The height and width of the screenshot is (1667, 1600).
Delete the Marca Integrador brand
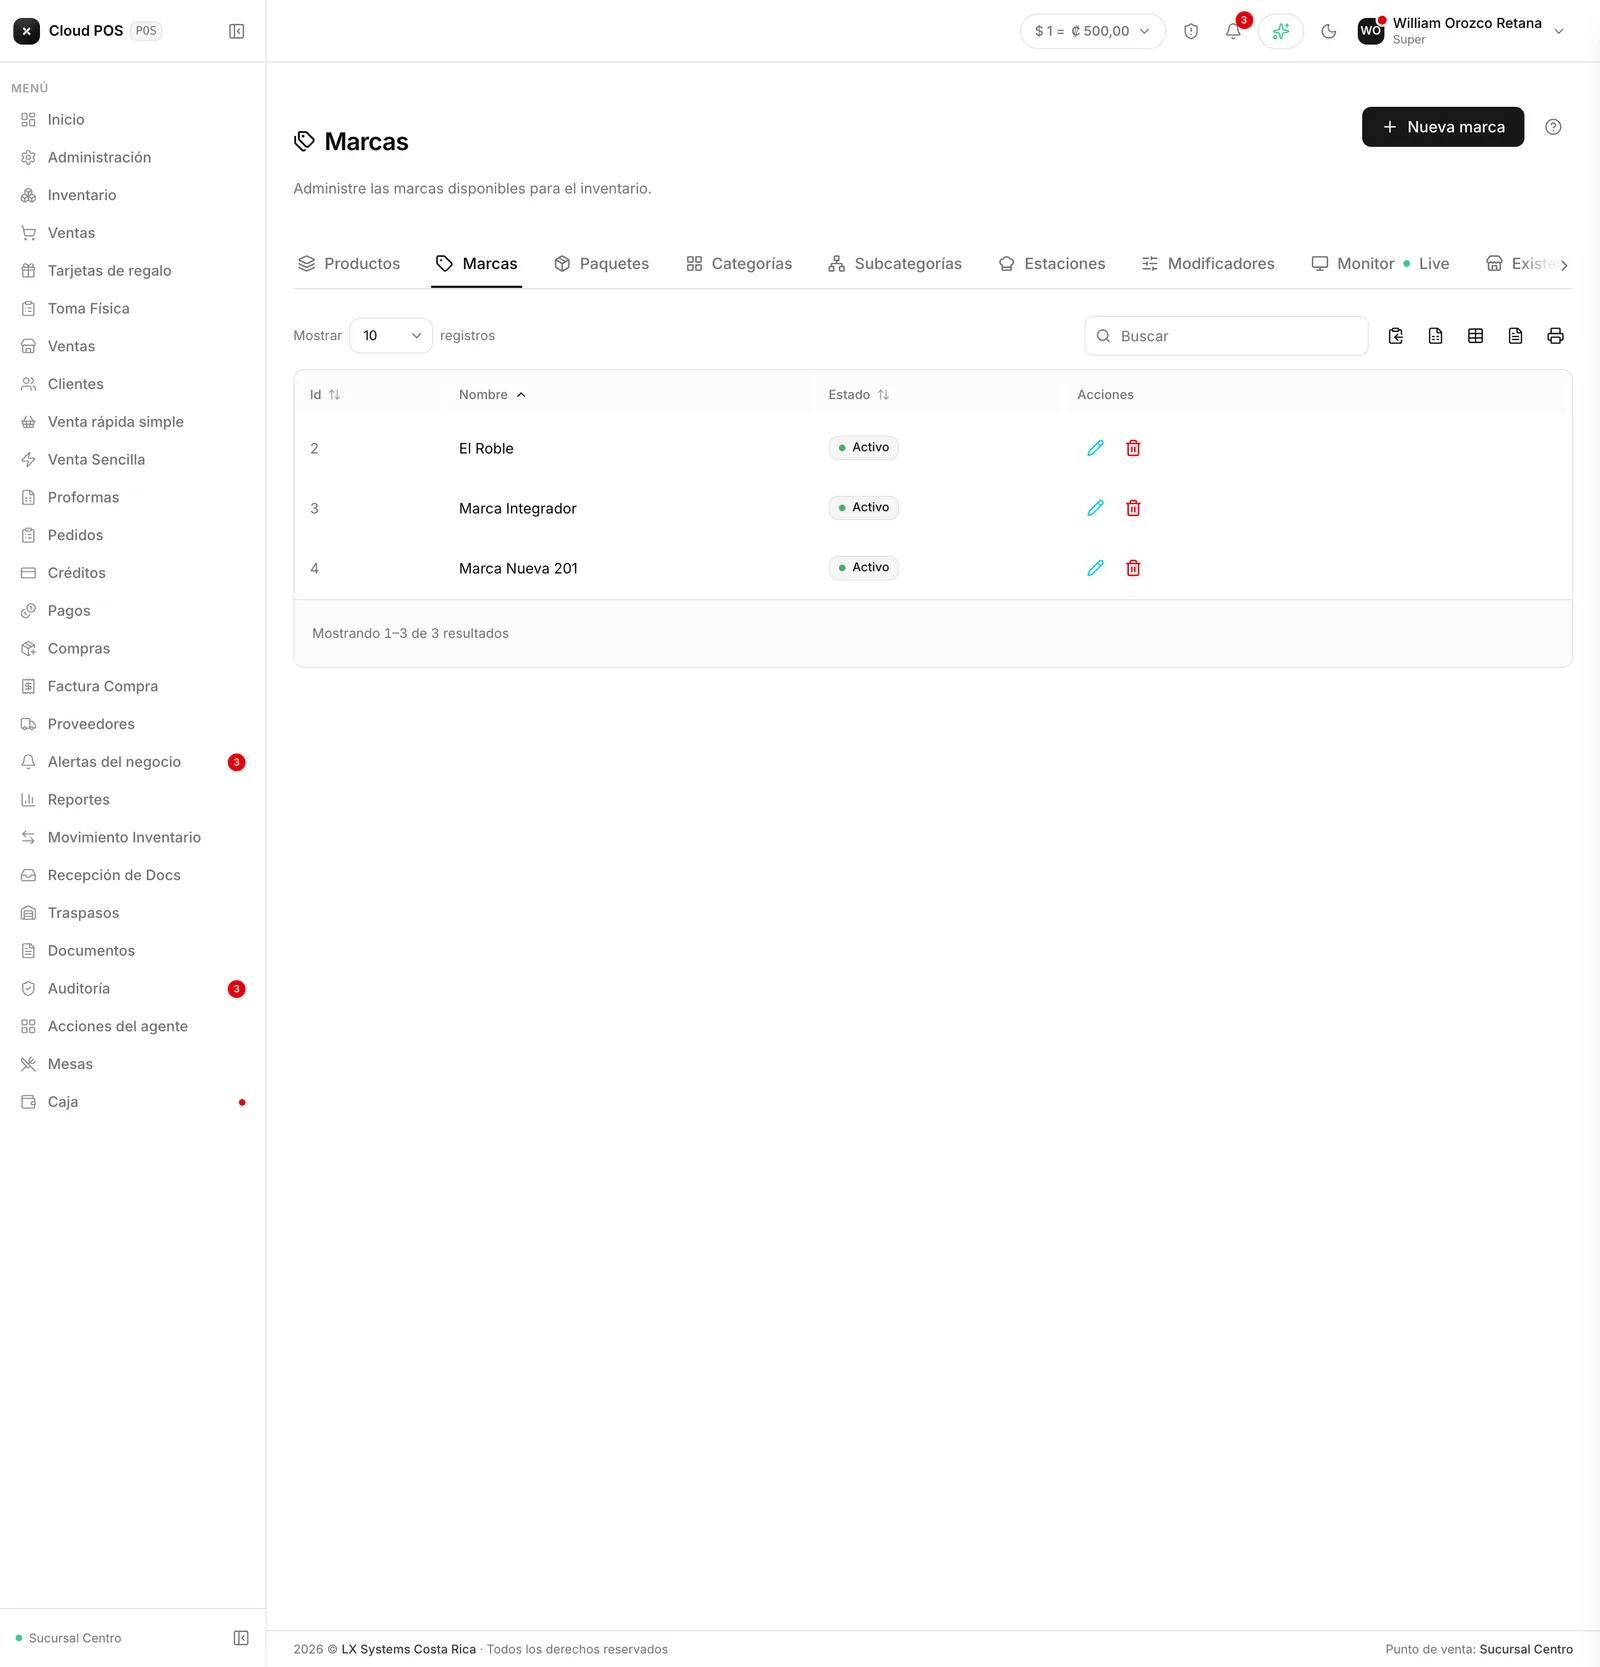1134,508
